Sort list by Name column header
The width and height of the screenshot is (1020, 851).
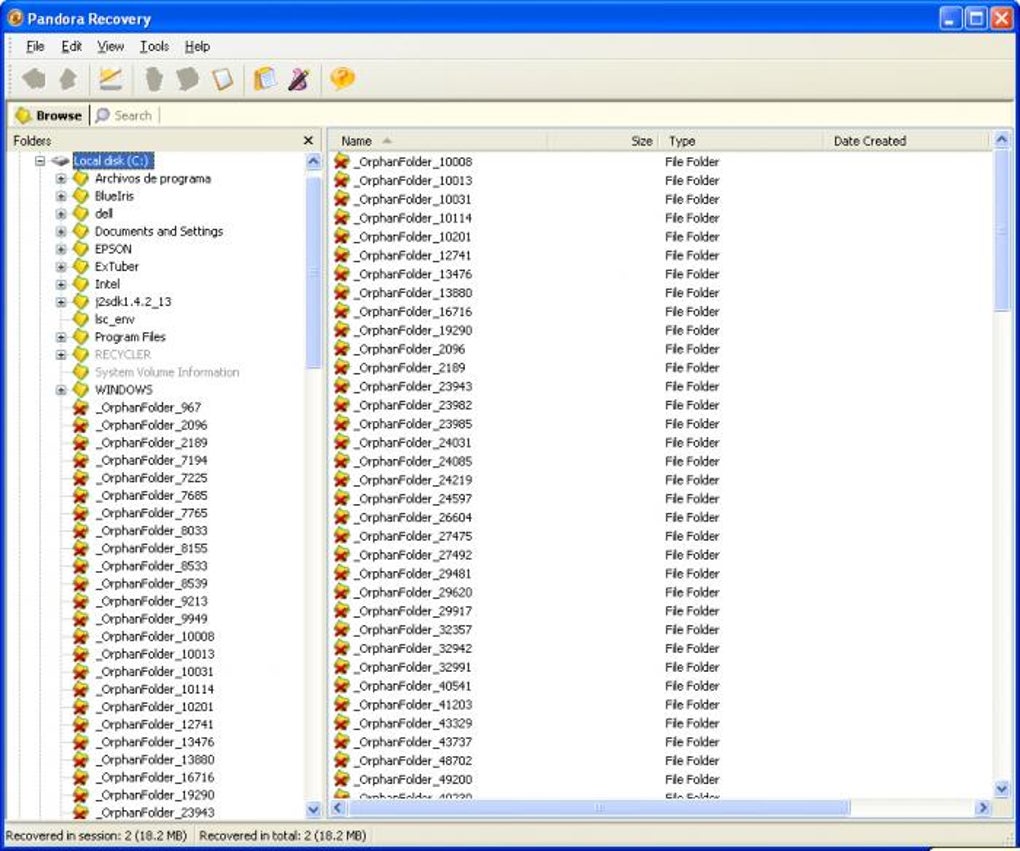coord(439,141)
